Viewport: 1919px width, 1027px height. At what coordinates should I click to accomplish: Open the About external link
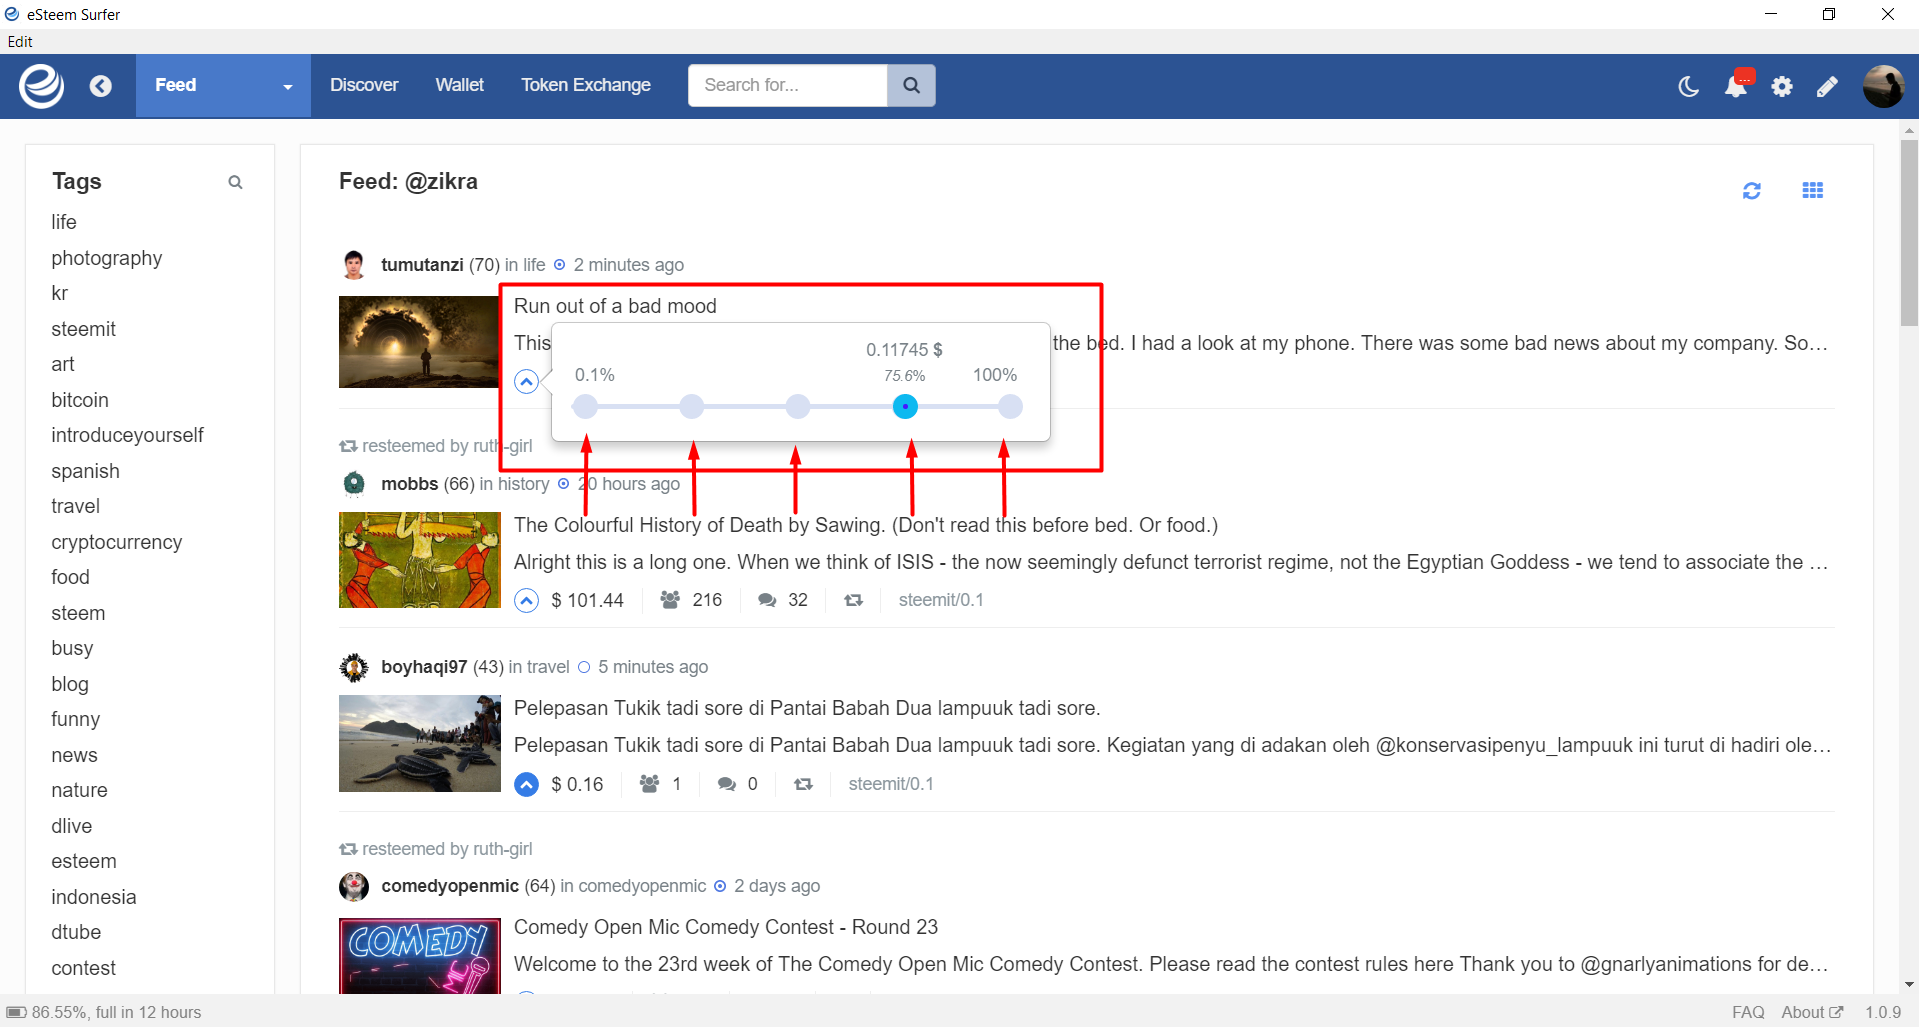pyautogui.click(x=1811, y=1012)
